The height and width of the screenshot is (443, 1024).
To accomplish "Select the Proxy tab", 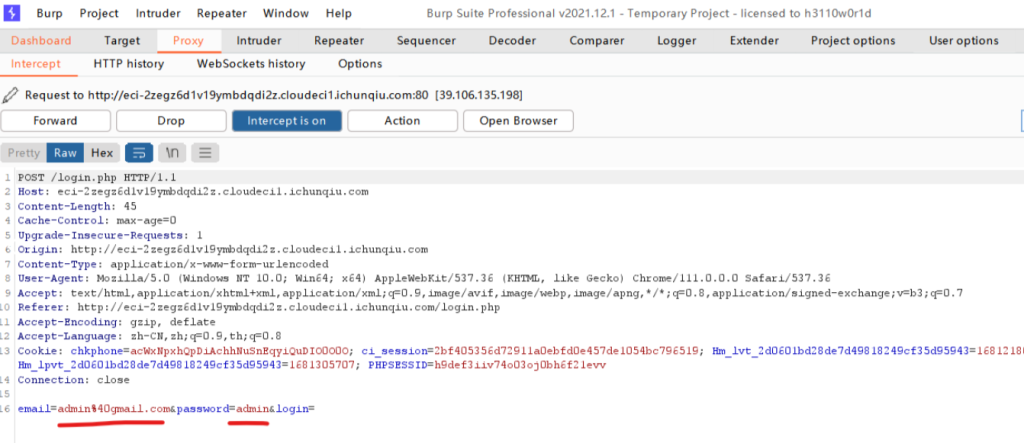I will pos(189,41).
